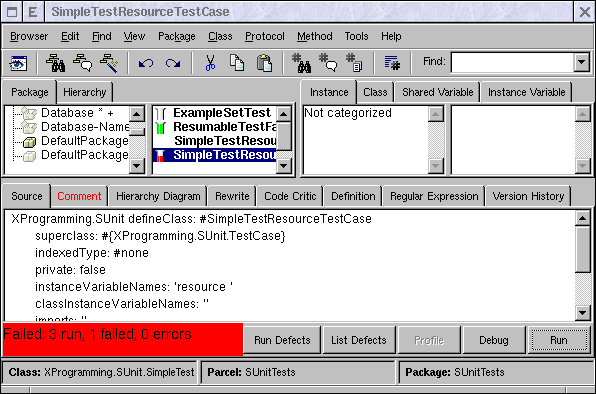Switch to the Package tab
Viewport: 596px width, 394px height.
tap(30, 92)
